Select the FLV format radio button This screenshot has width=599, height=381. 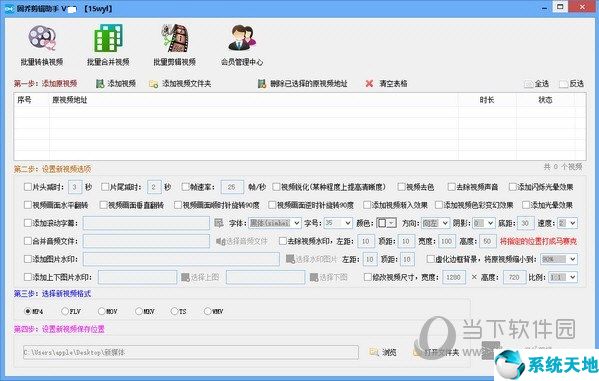(65, 311)
